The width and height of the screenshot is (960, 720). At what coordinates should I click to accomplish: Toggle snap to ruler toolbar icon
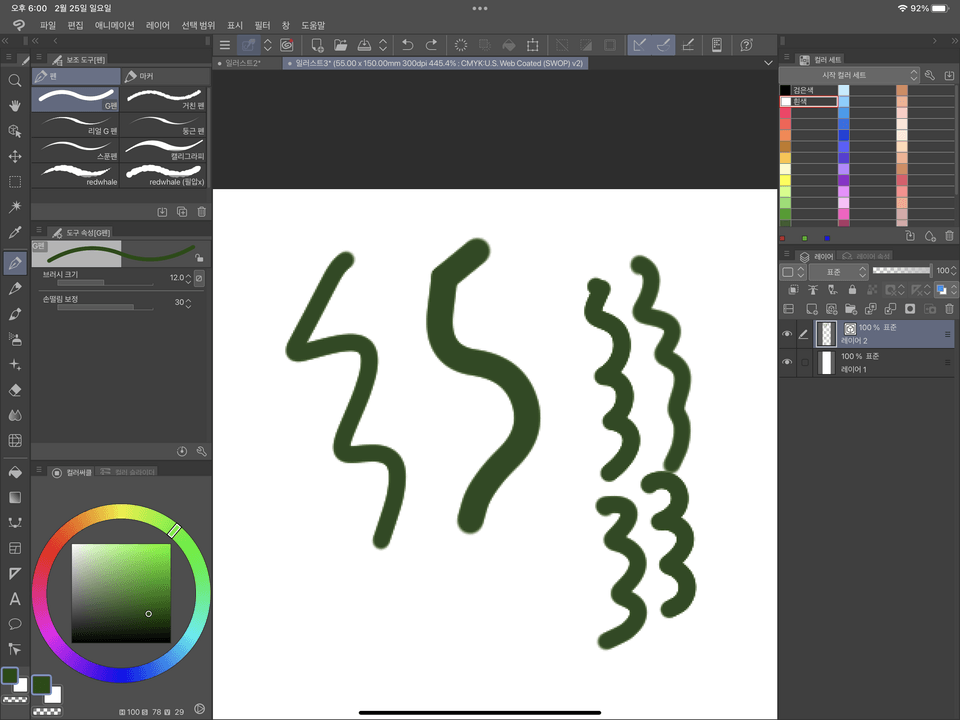(640, 45)
